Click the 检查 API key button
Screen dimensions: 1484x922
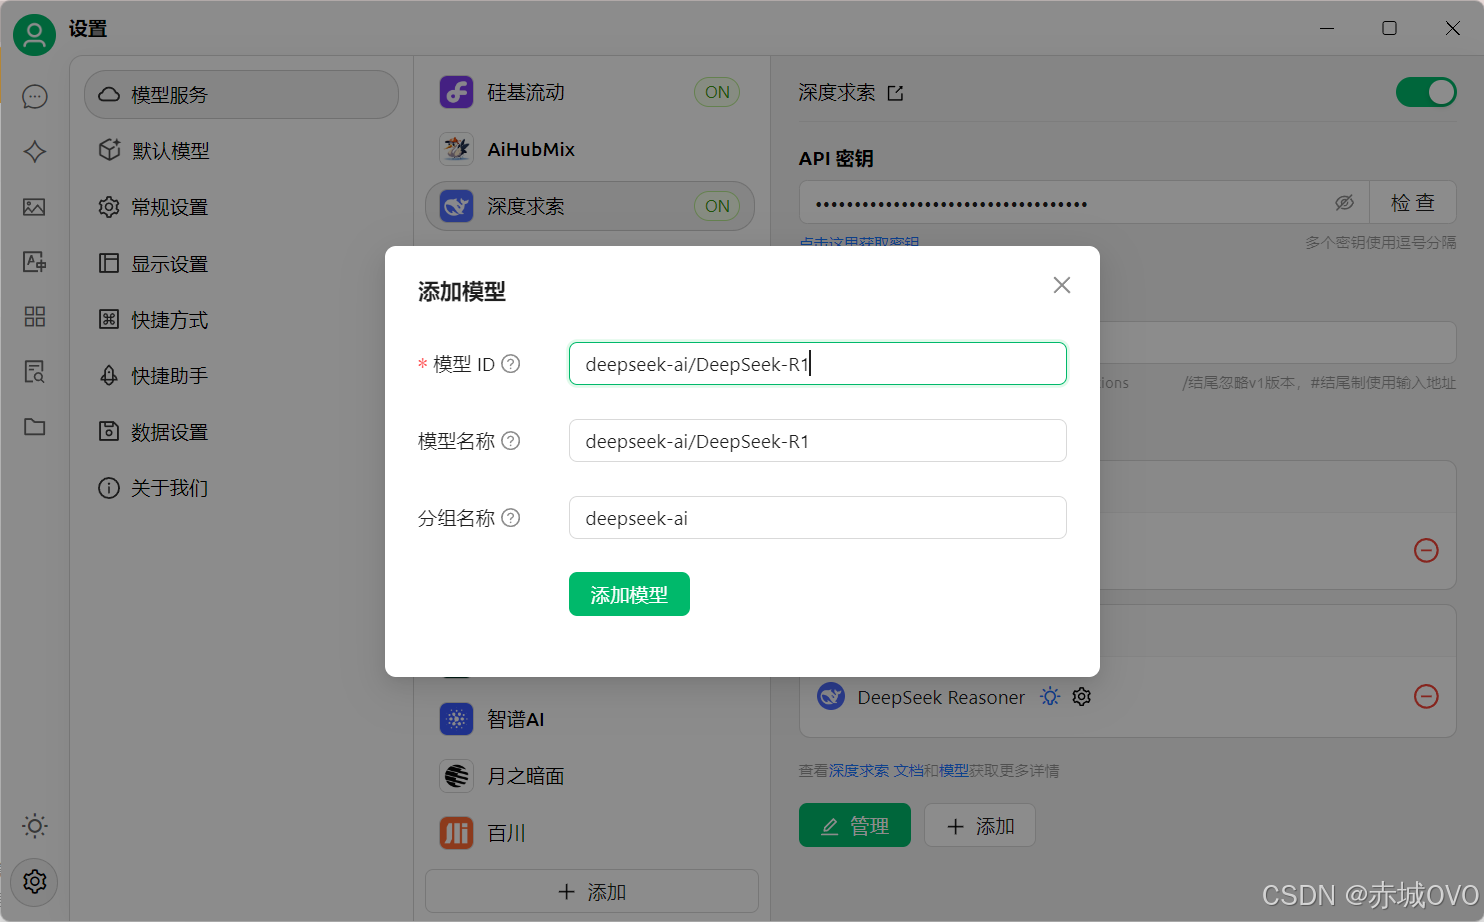coord(1412,203)
